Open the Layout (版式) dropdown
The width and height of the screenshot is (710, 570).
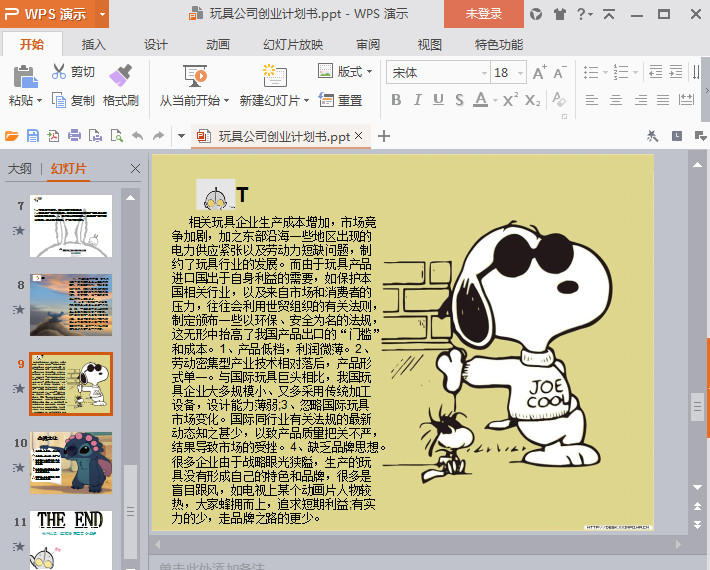click(342, 71)
